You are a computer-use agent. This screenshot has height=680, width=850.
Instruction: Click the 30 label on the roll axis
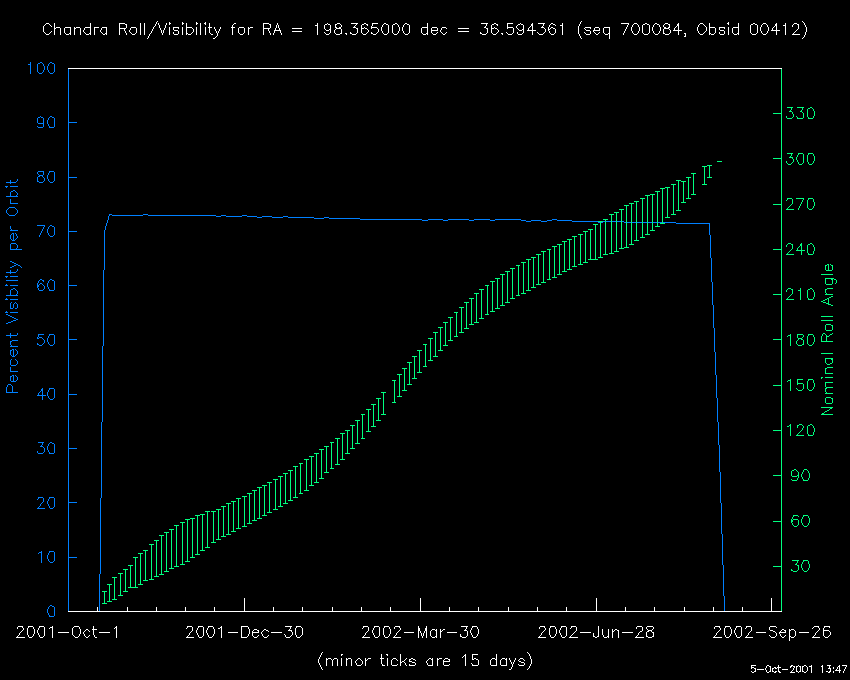[x=801, y=566]
